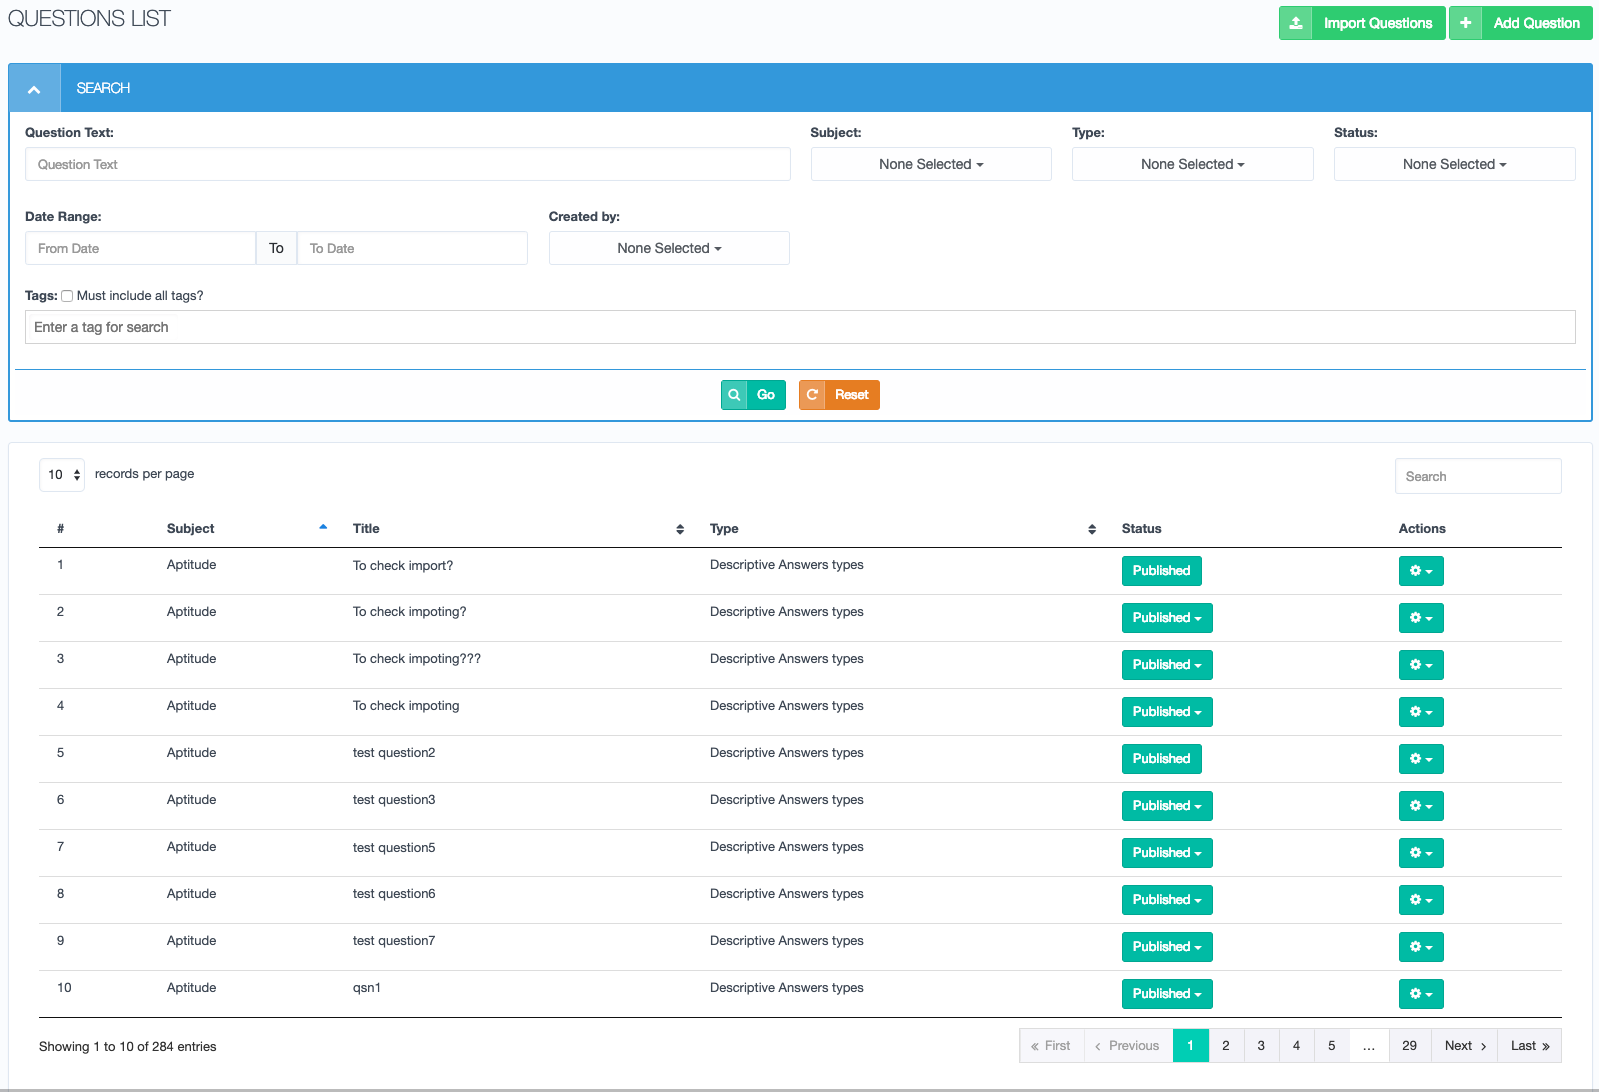Change records per page selector
The height and width of the screenshot is (1092, 1599).
pyautogui.click(x=62, y=475)
